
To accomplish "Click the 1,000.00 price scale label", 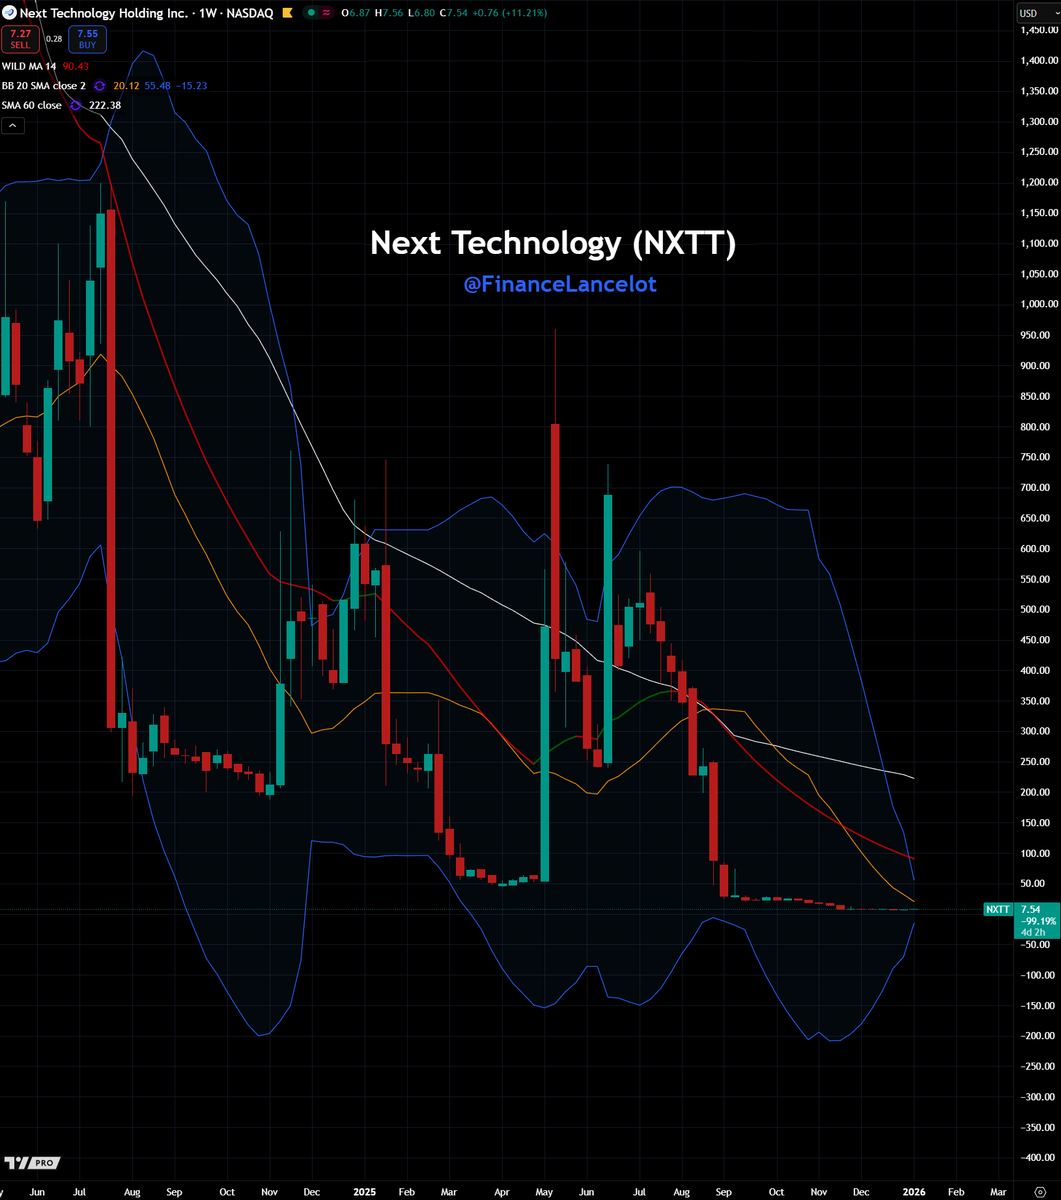I will pyautogui.click(x=1038, y=304).
